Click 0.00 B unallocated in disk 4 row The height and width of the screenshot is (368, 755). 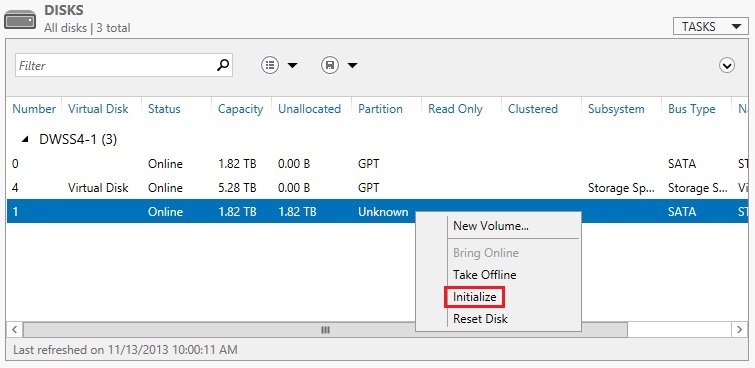294,188
